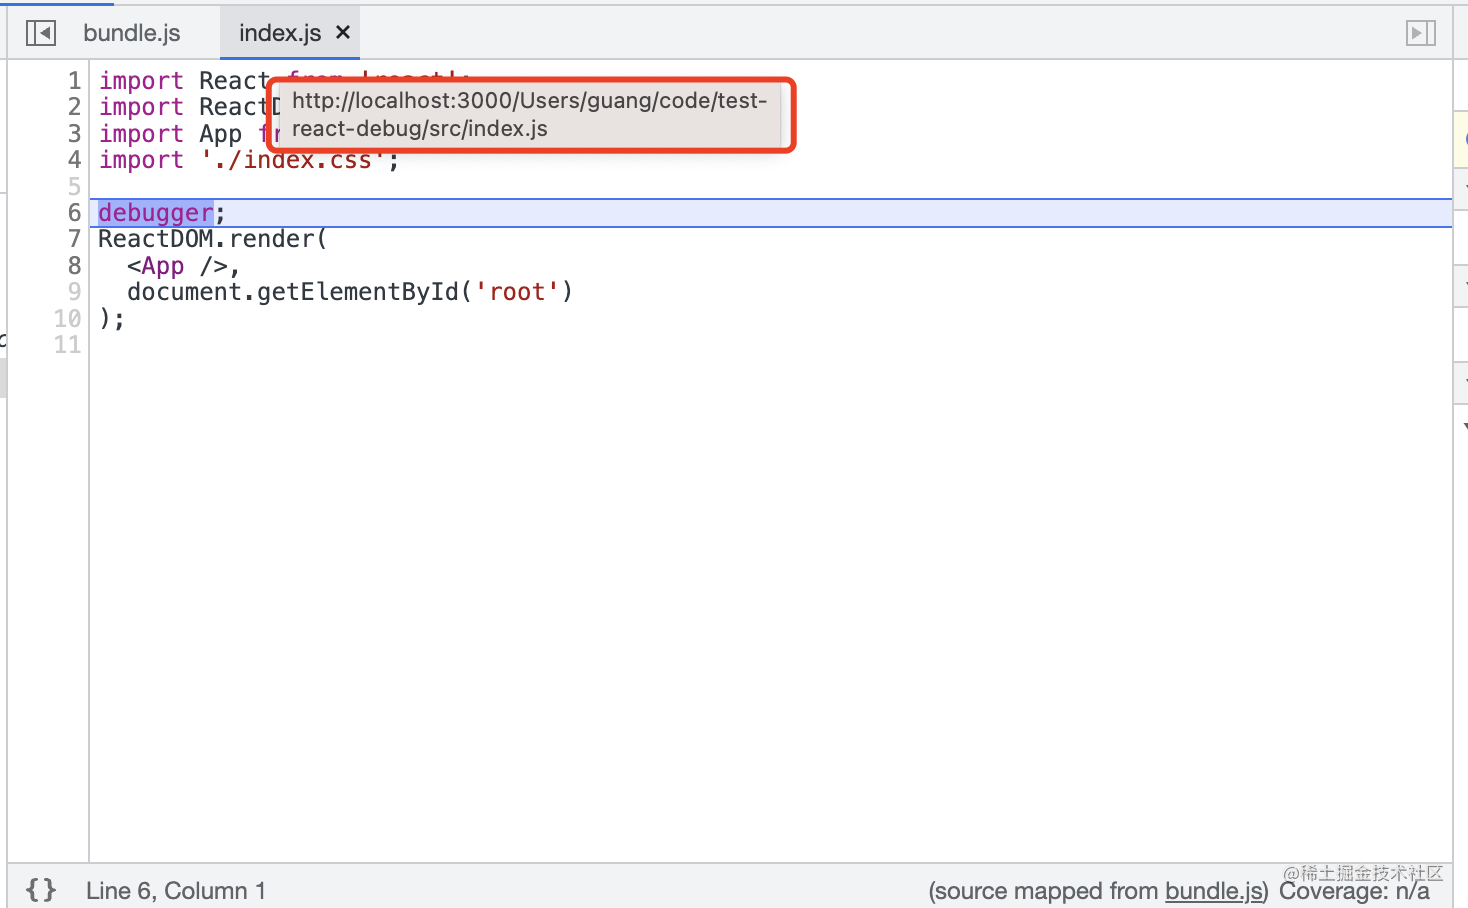The width and height of the screenshot is (1468, 908).
Task: Click the Line 6, Column 1 status text
Action: tap(176, 890)
